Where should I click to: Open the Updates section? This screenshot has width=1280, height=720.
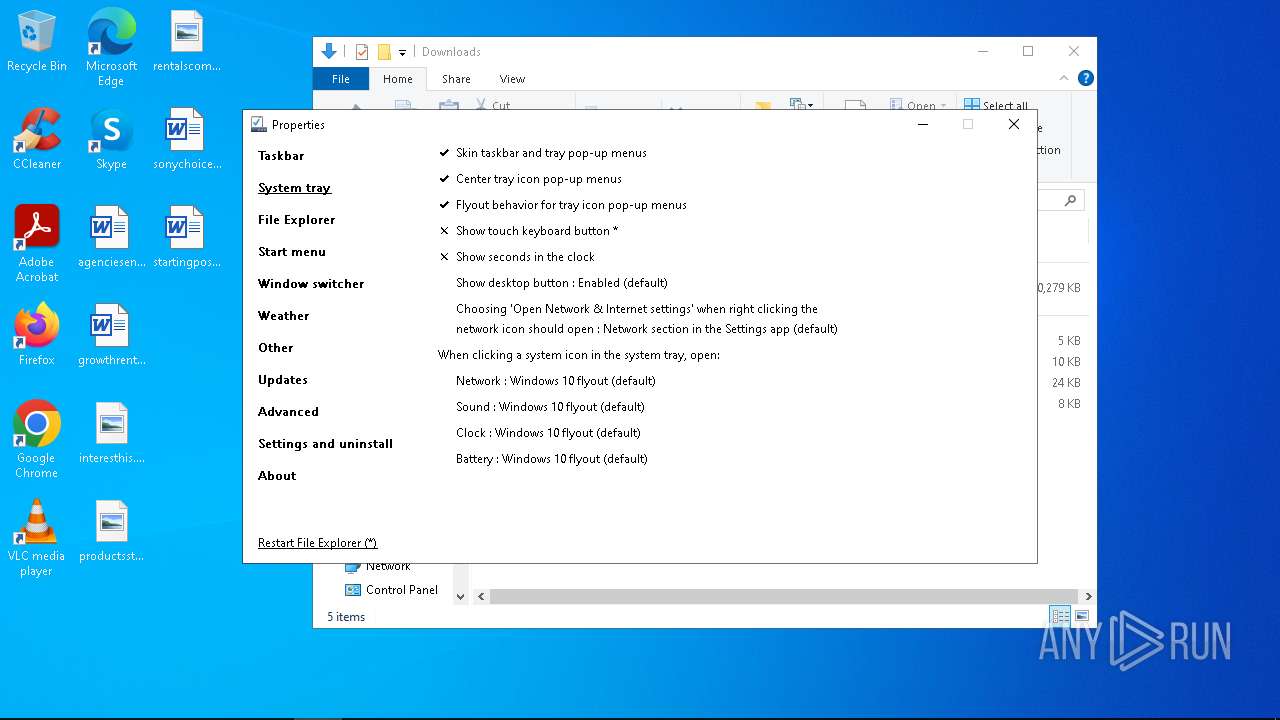click(283, 380)
